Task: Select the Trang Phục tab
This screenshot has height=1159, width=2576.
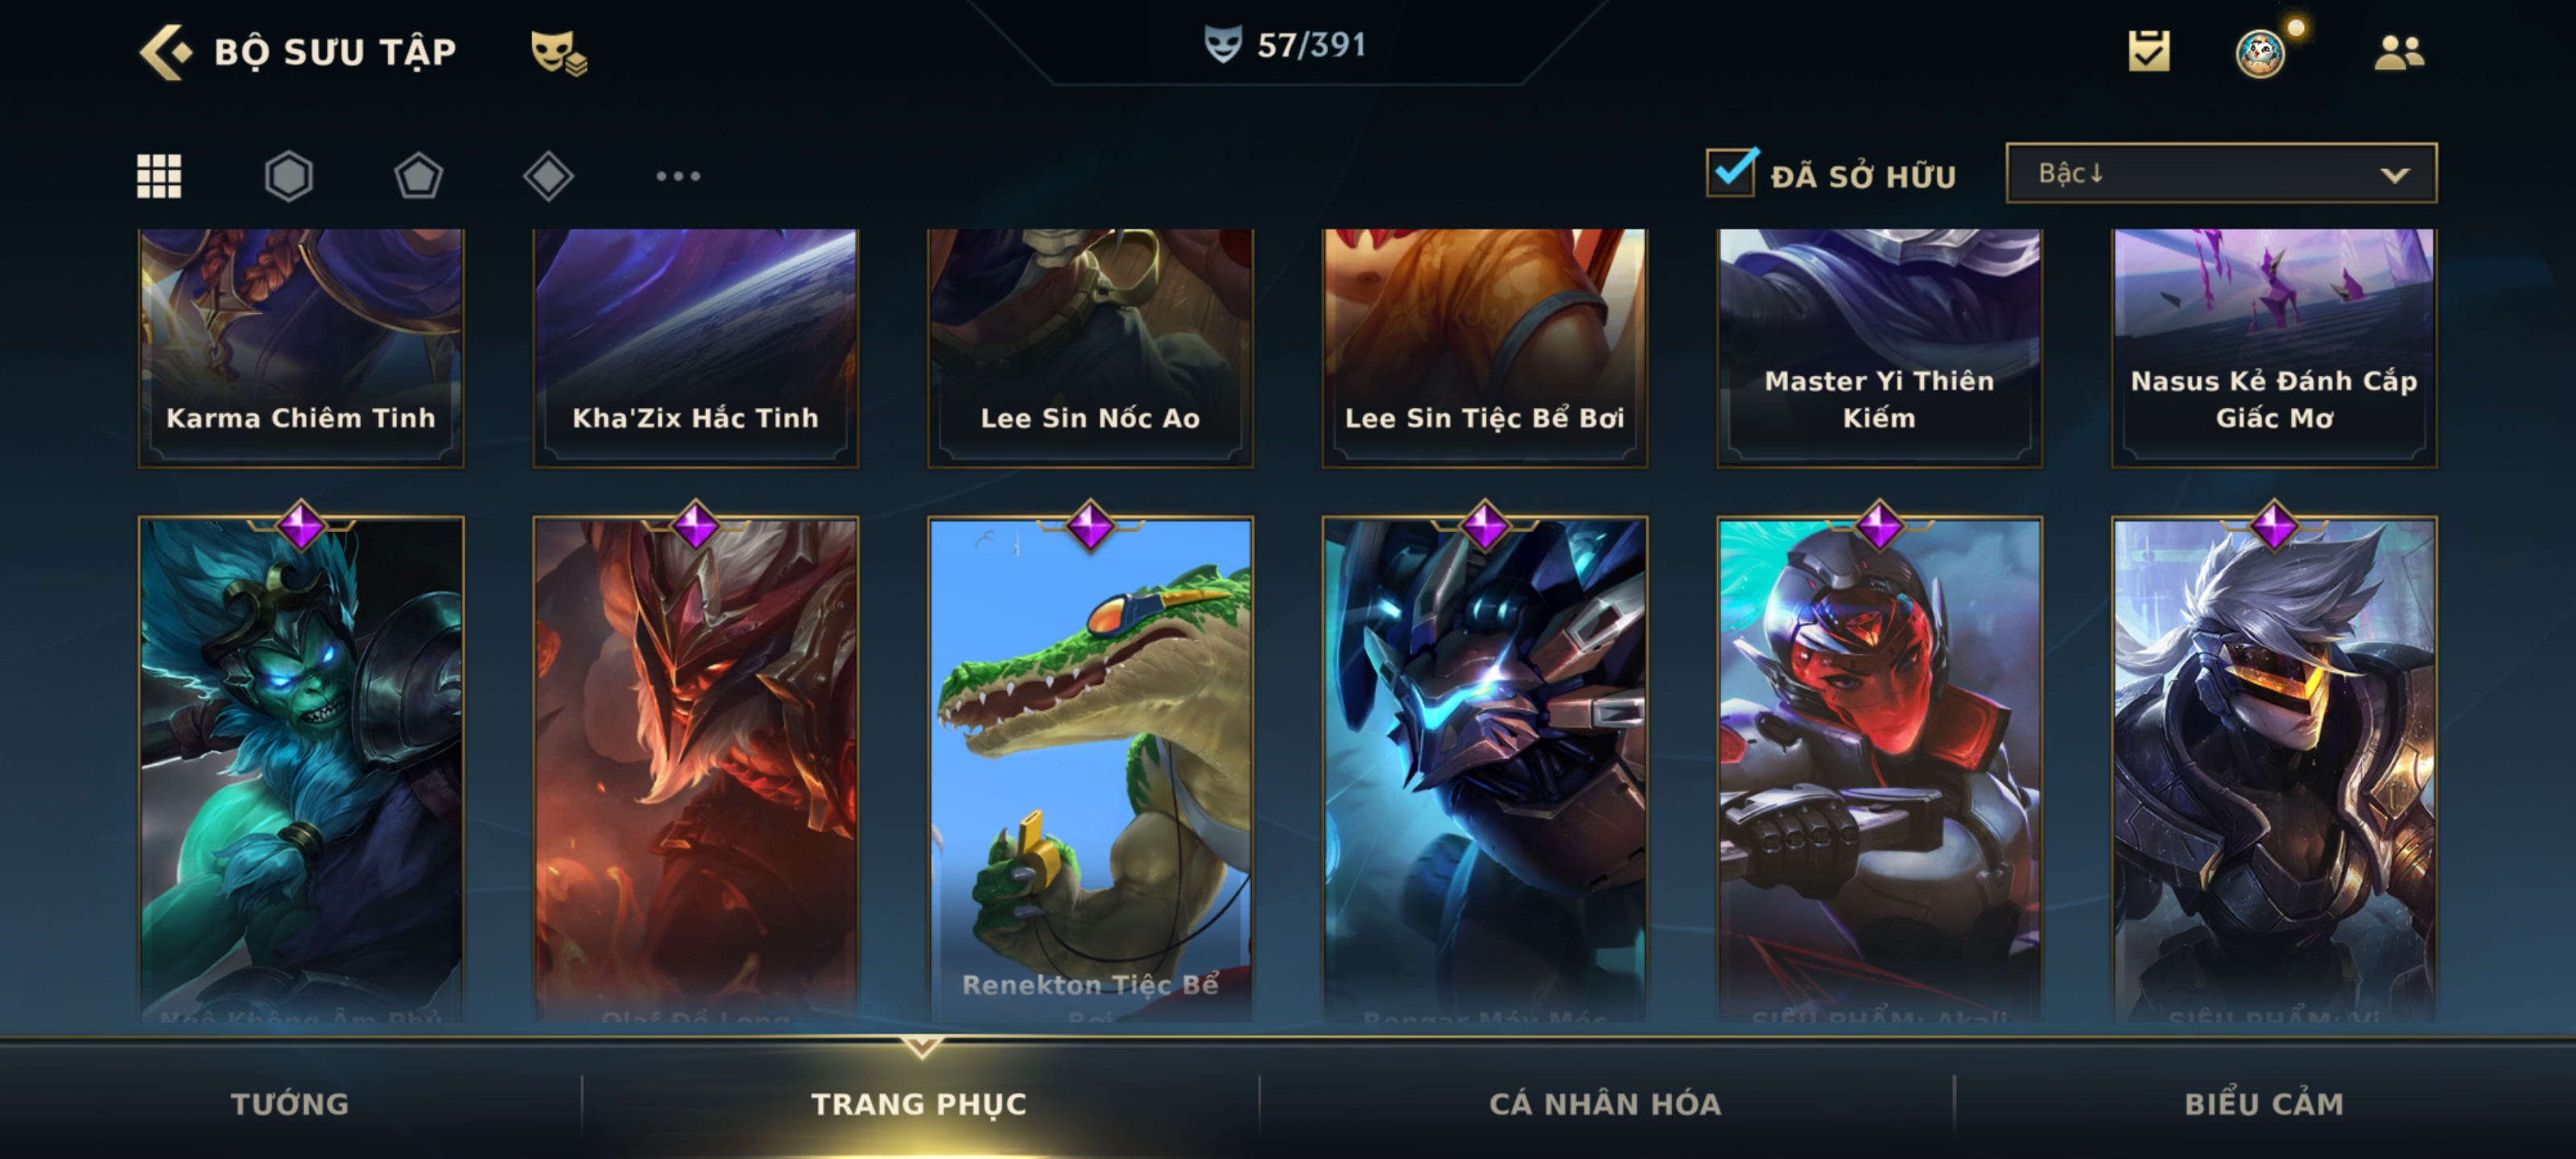Action: pyautogui.click(x=919, y=1104)
